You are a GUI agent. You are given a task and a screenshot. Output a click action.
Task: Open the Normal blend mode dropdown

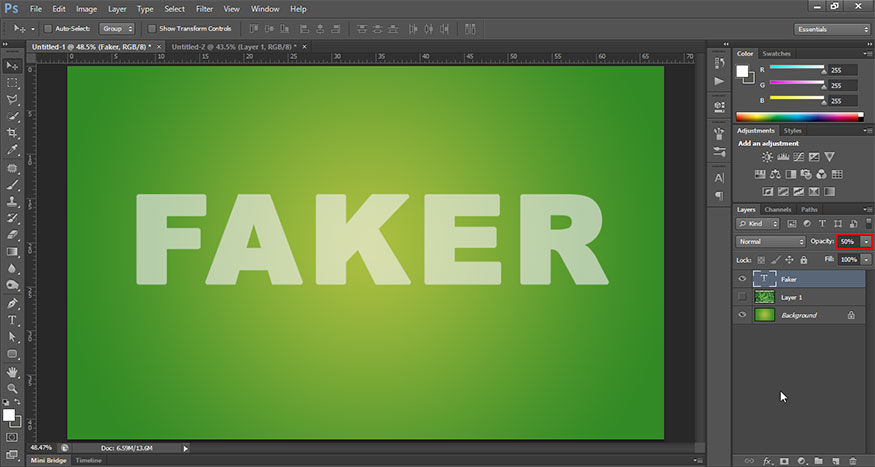click(x=770, y=242)
